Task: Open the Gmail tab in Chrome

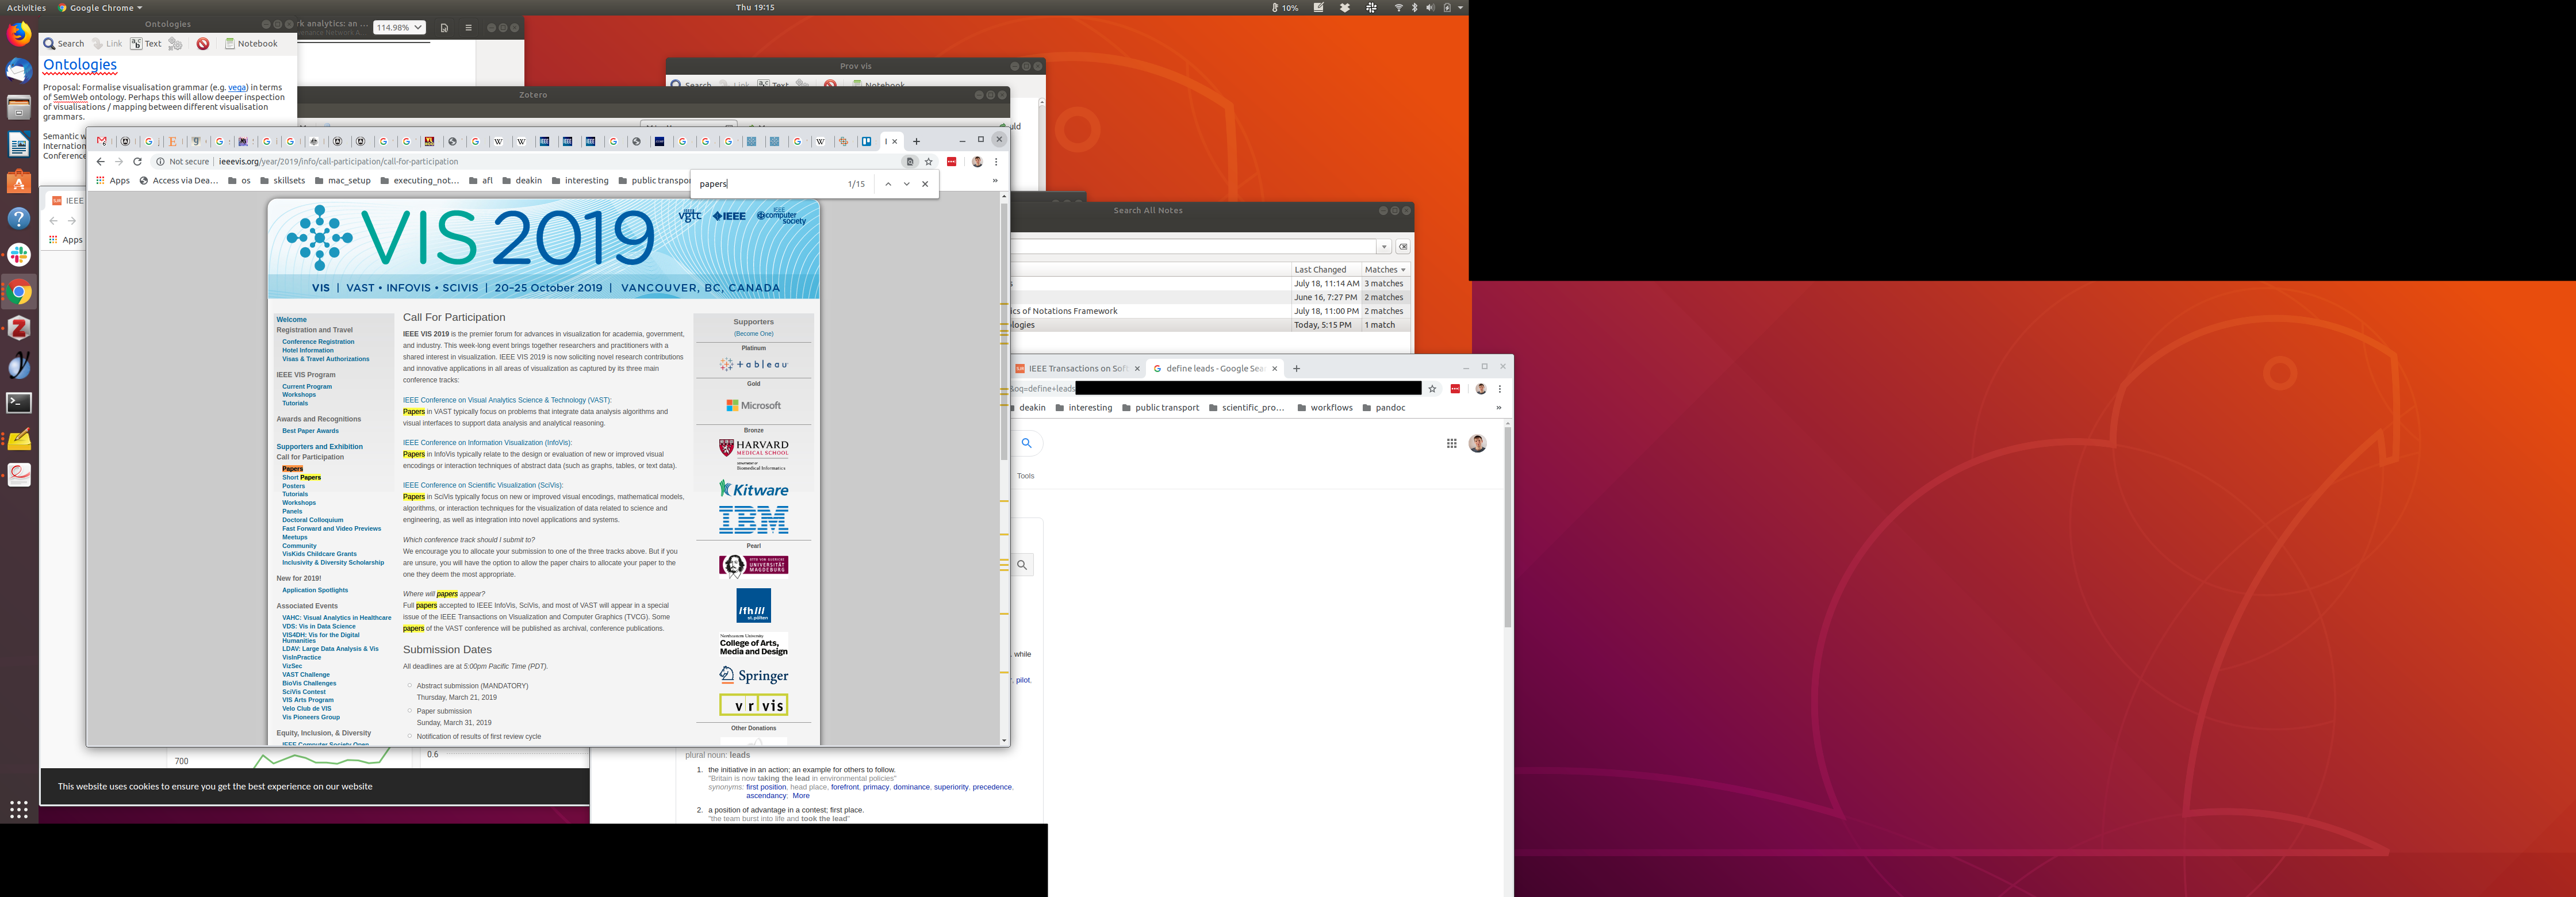Action: tap(102, 142)
